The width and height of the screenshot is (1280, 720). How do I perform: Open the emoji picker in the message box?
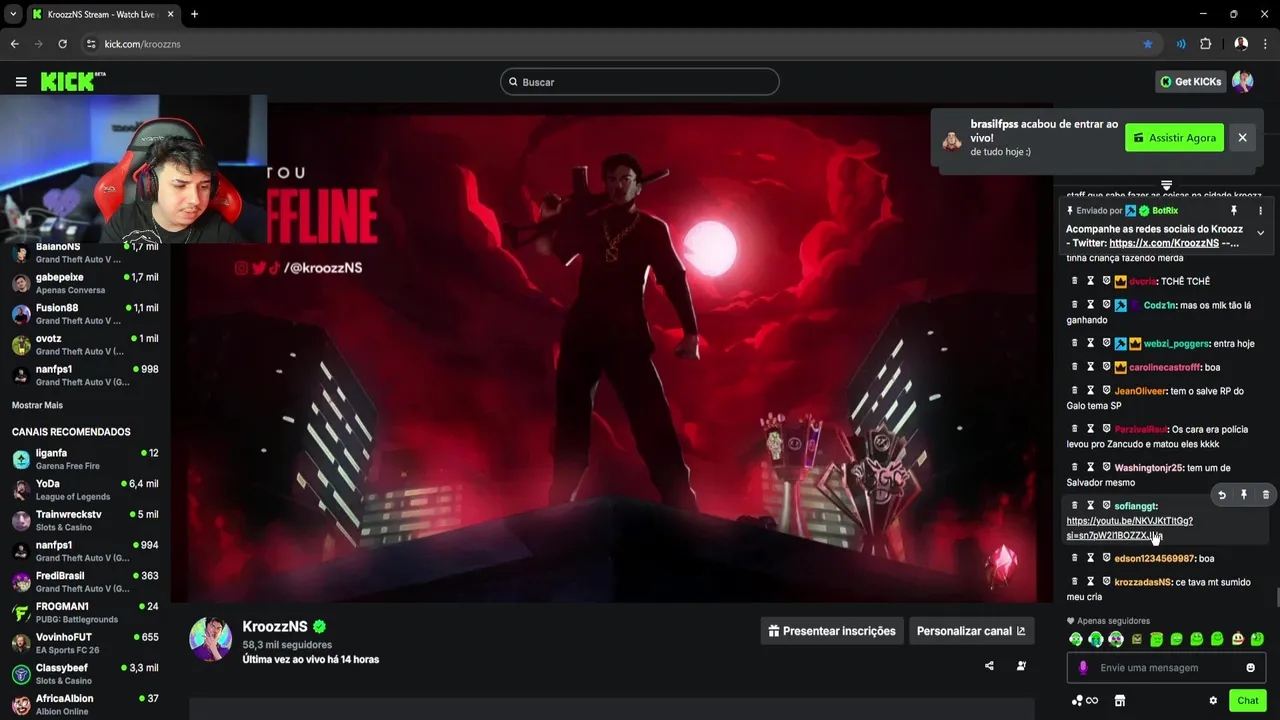point(1250,668)
